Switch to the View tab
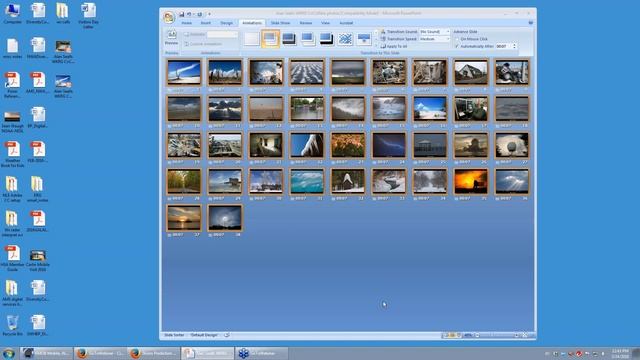 point(325,23)
